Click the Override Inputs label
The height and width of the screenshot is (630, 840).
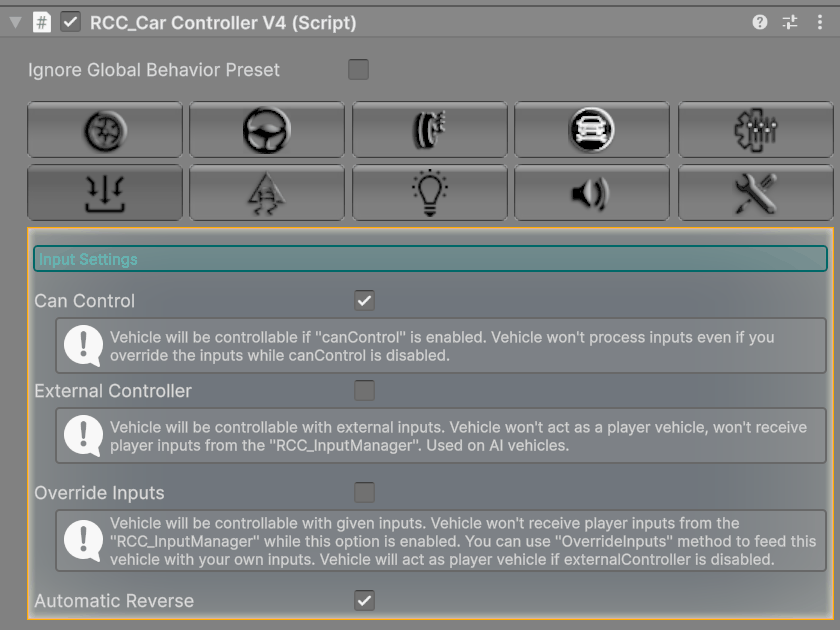point(99,492)
